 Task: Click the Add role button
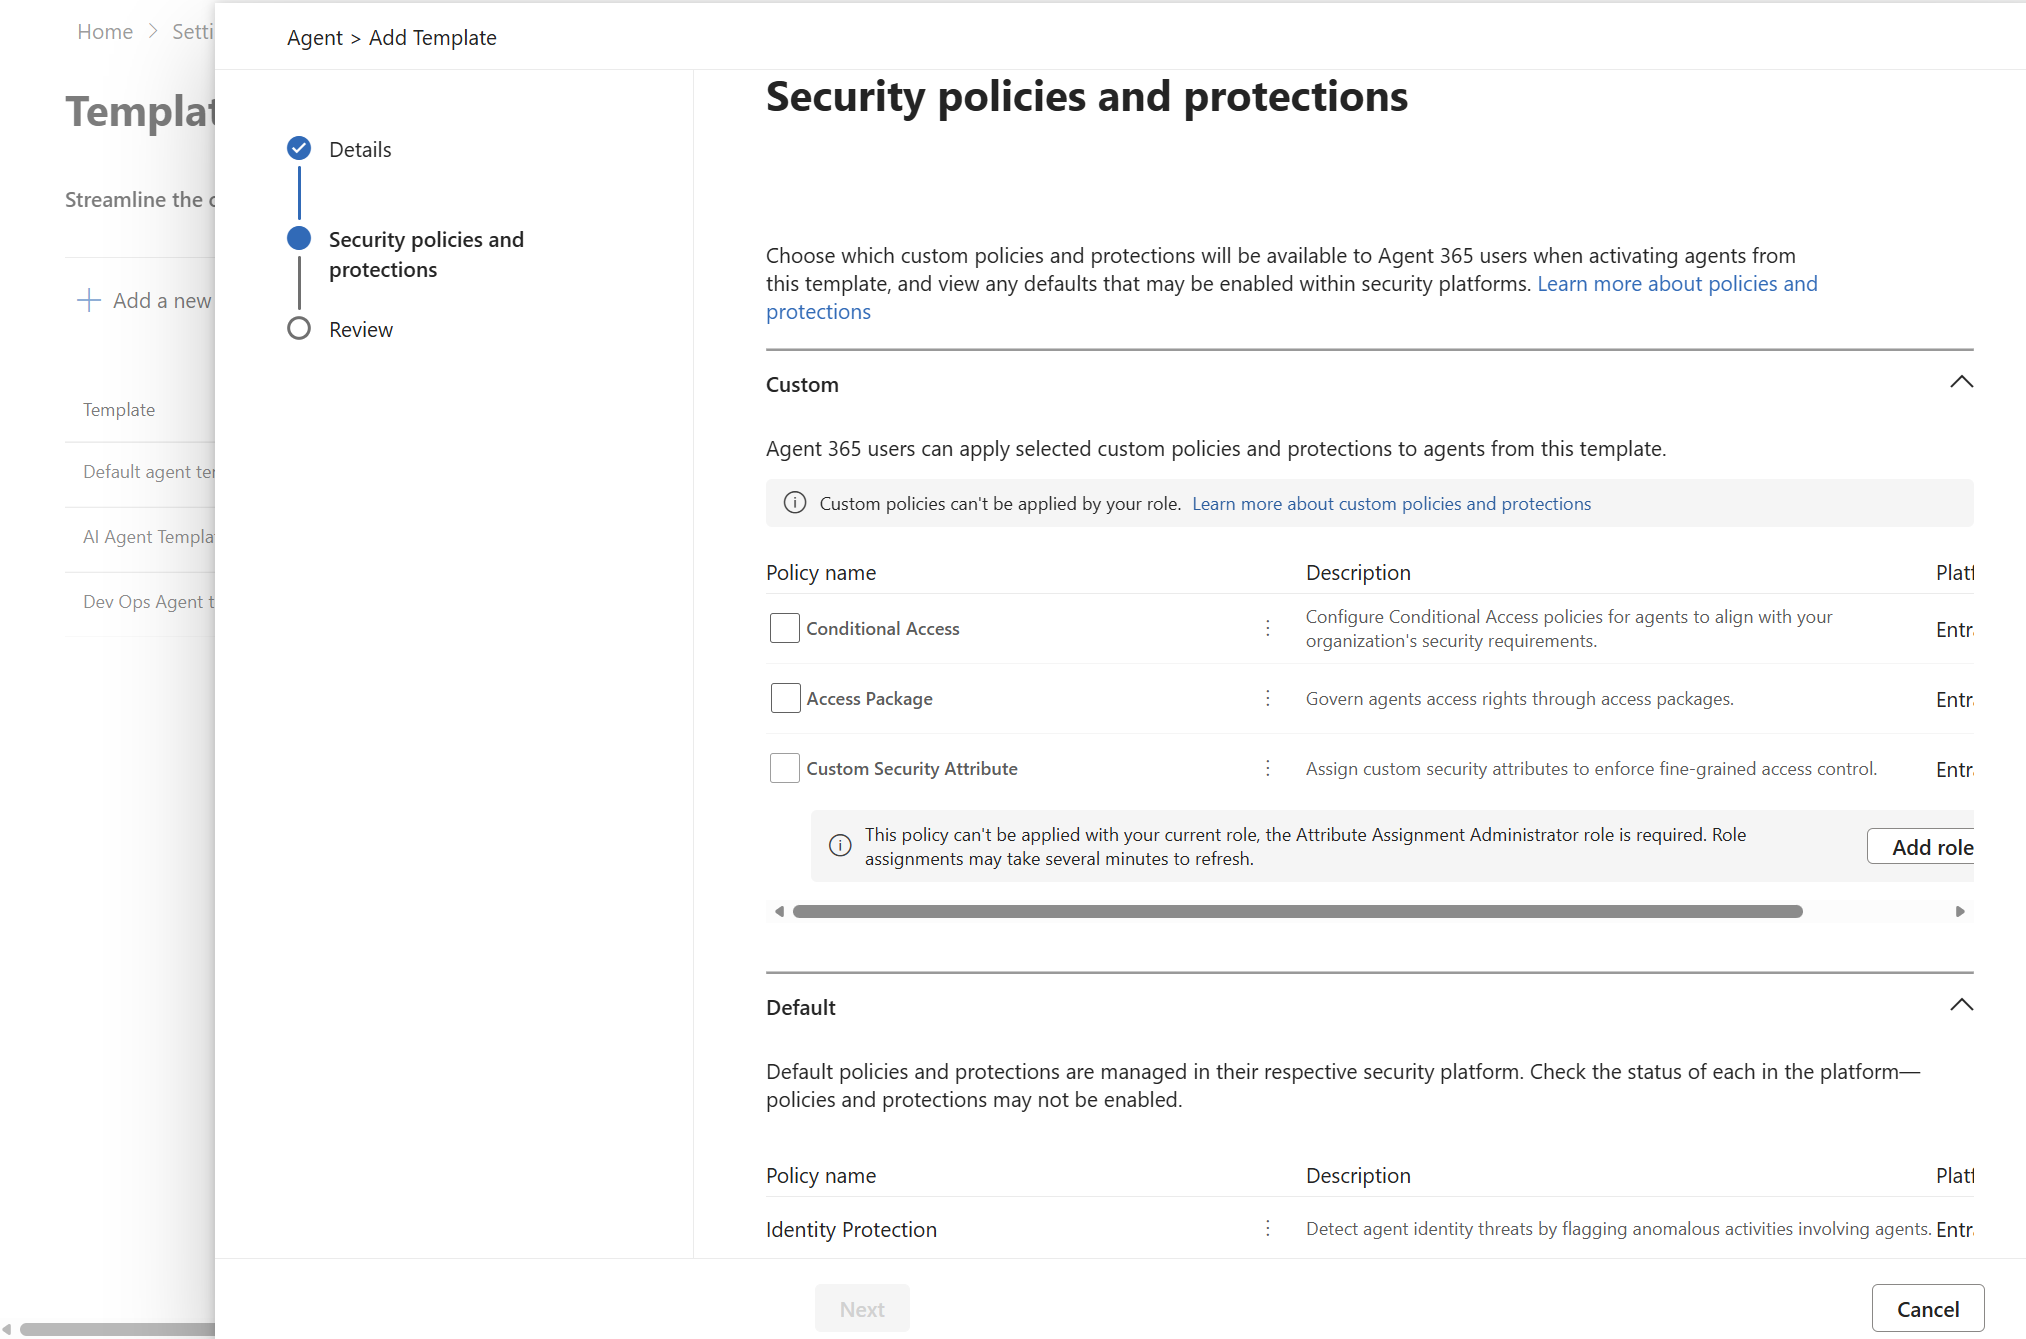pos(1921,847)
